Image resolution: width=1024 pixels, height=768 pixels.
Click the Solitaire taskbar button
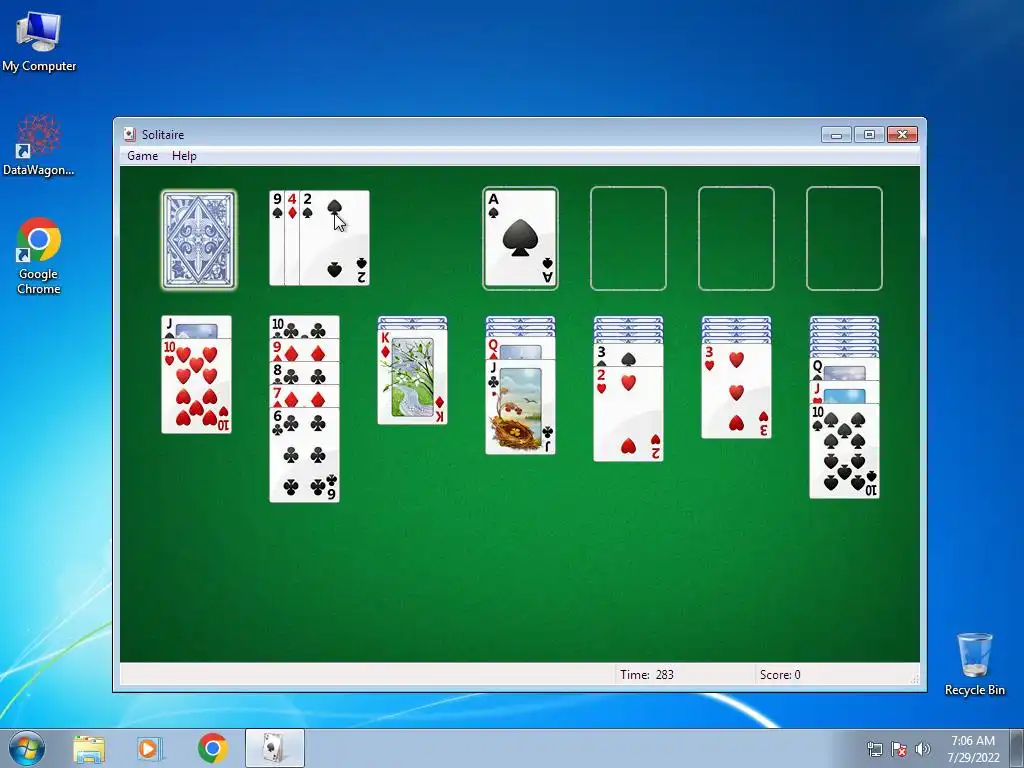tap(275, 748)
